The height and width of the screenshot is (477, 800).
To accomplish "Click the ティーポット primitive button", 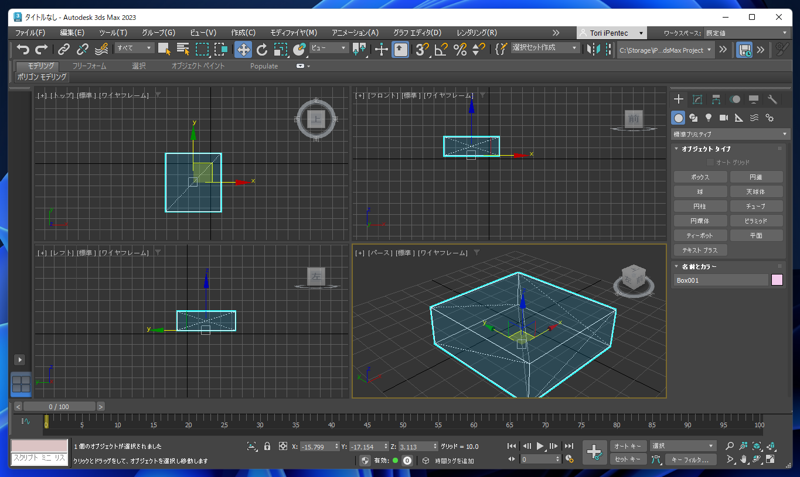I will [x=700, y=236].
